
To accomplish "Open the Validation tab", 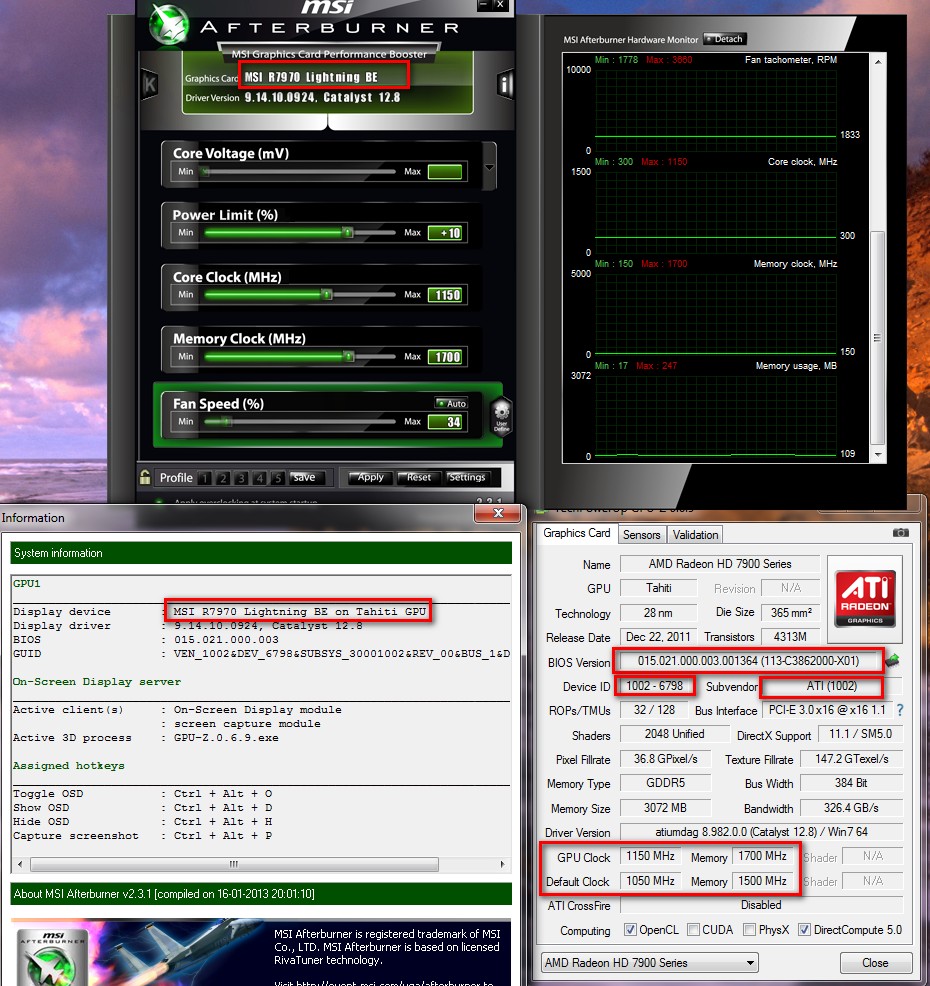I will [x=695, y=534].
